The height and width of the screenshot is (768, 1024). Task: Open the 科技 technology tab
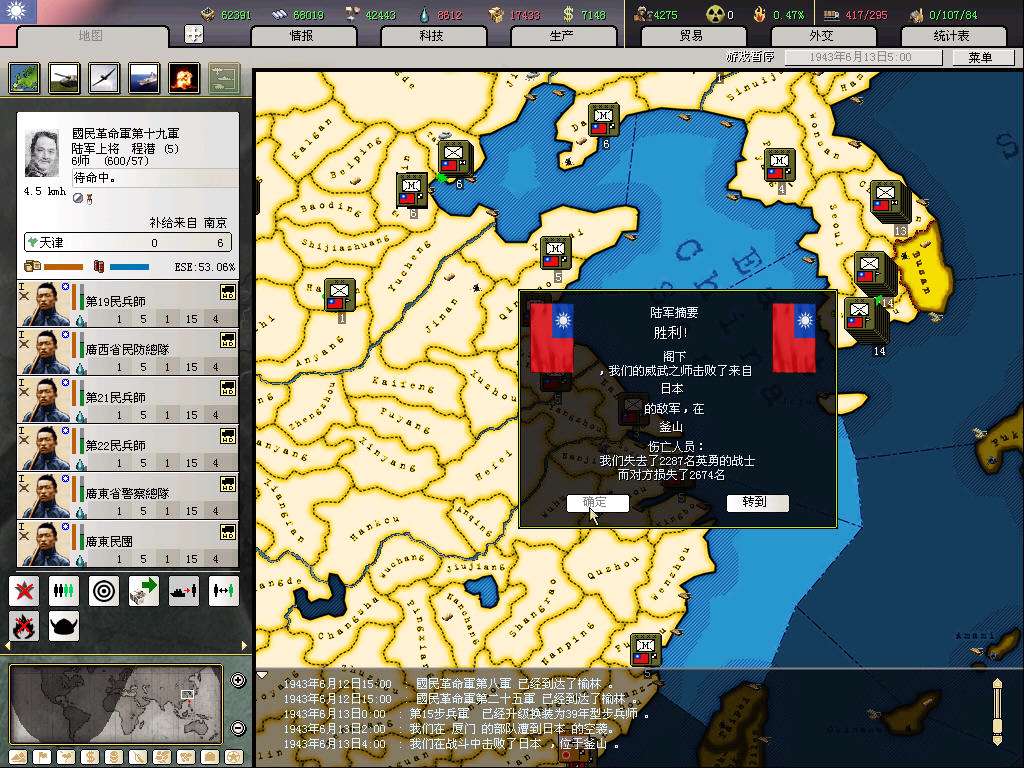coord(431,36)
